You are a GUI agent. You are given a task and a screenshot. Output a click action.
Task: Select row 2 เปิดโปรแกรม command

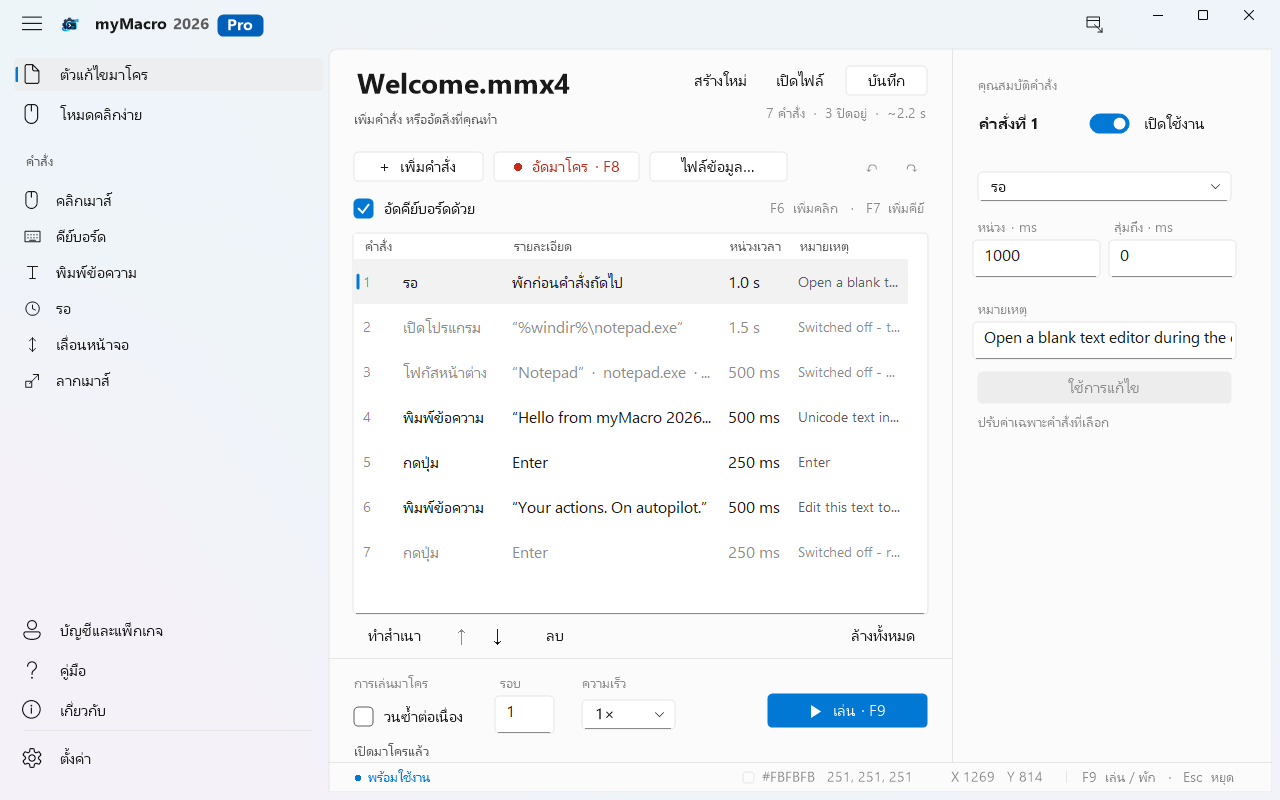pos(631,327)
